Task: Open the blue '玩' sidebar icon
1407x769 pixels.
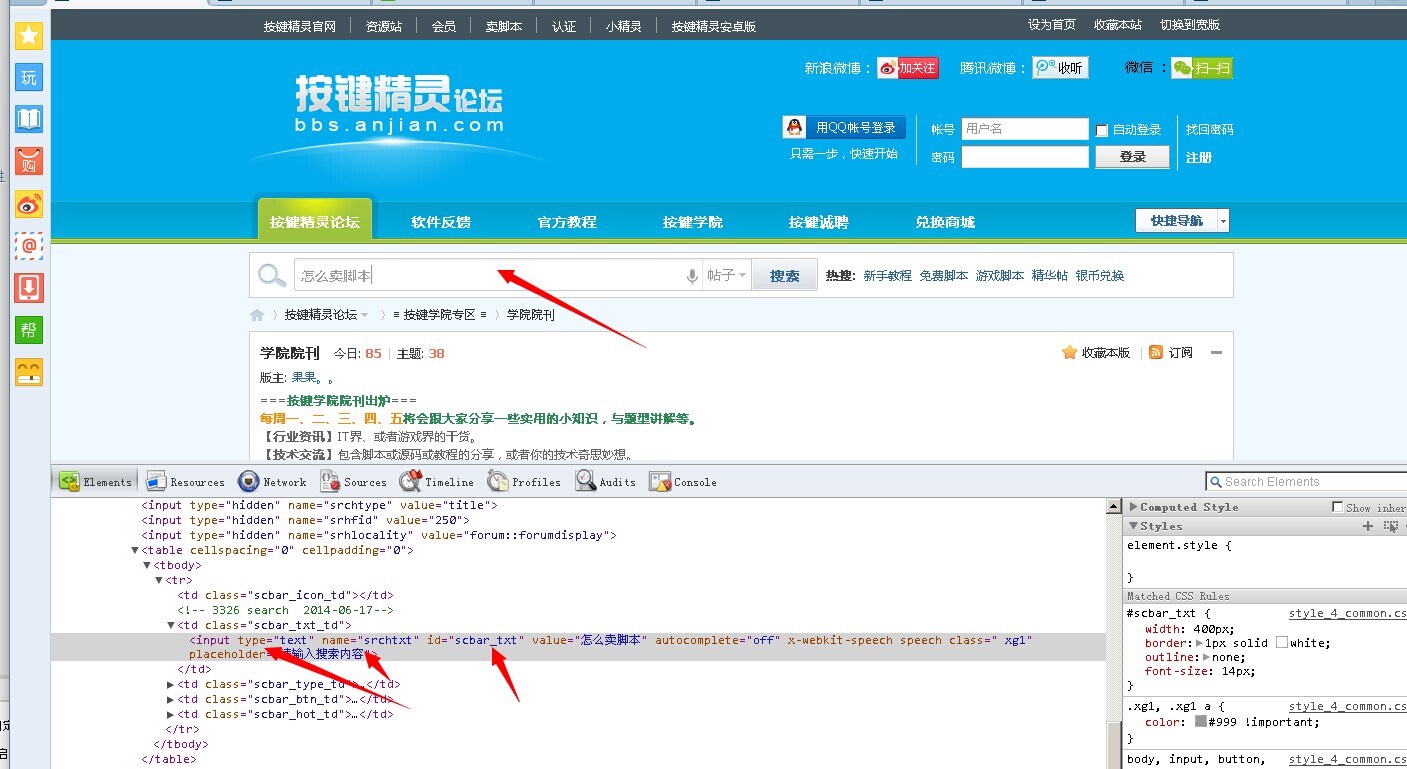Action: click(29, 78)
